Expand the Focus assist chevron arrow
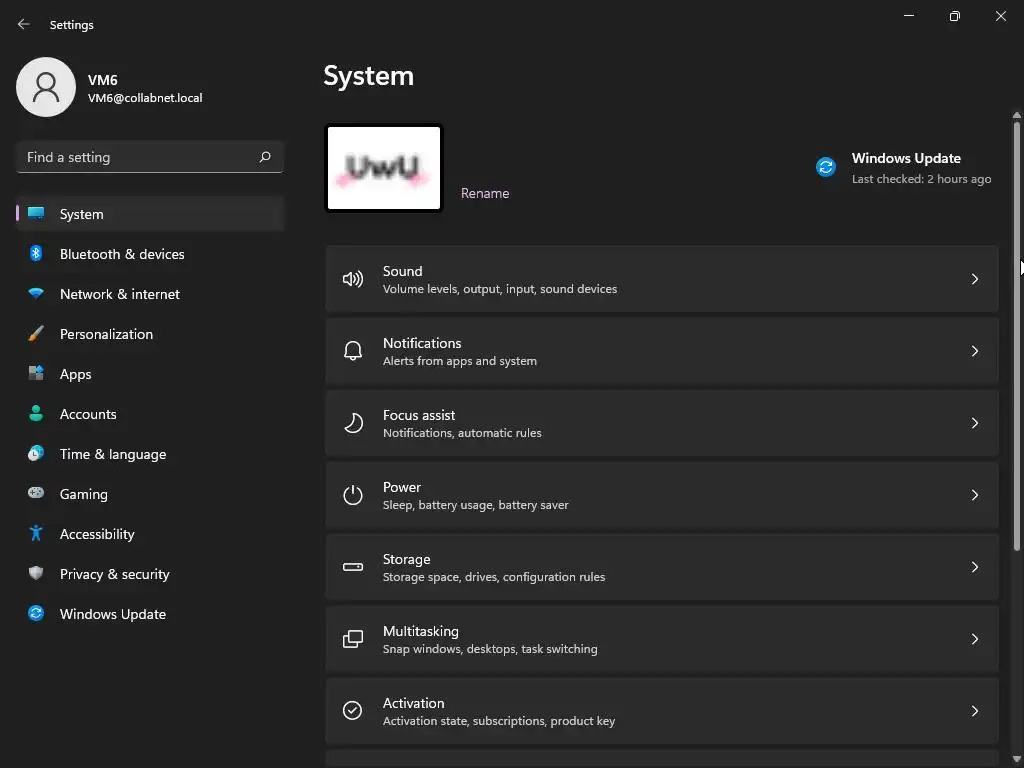Screen dimensions: 1024x768 (x=975, y=423)
